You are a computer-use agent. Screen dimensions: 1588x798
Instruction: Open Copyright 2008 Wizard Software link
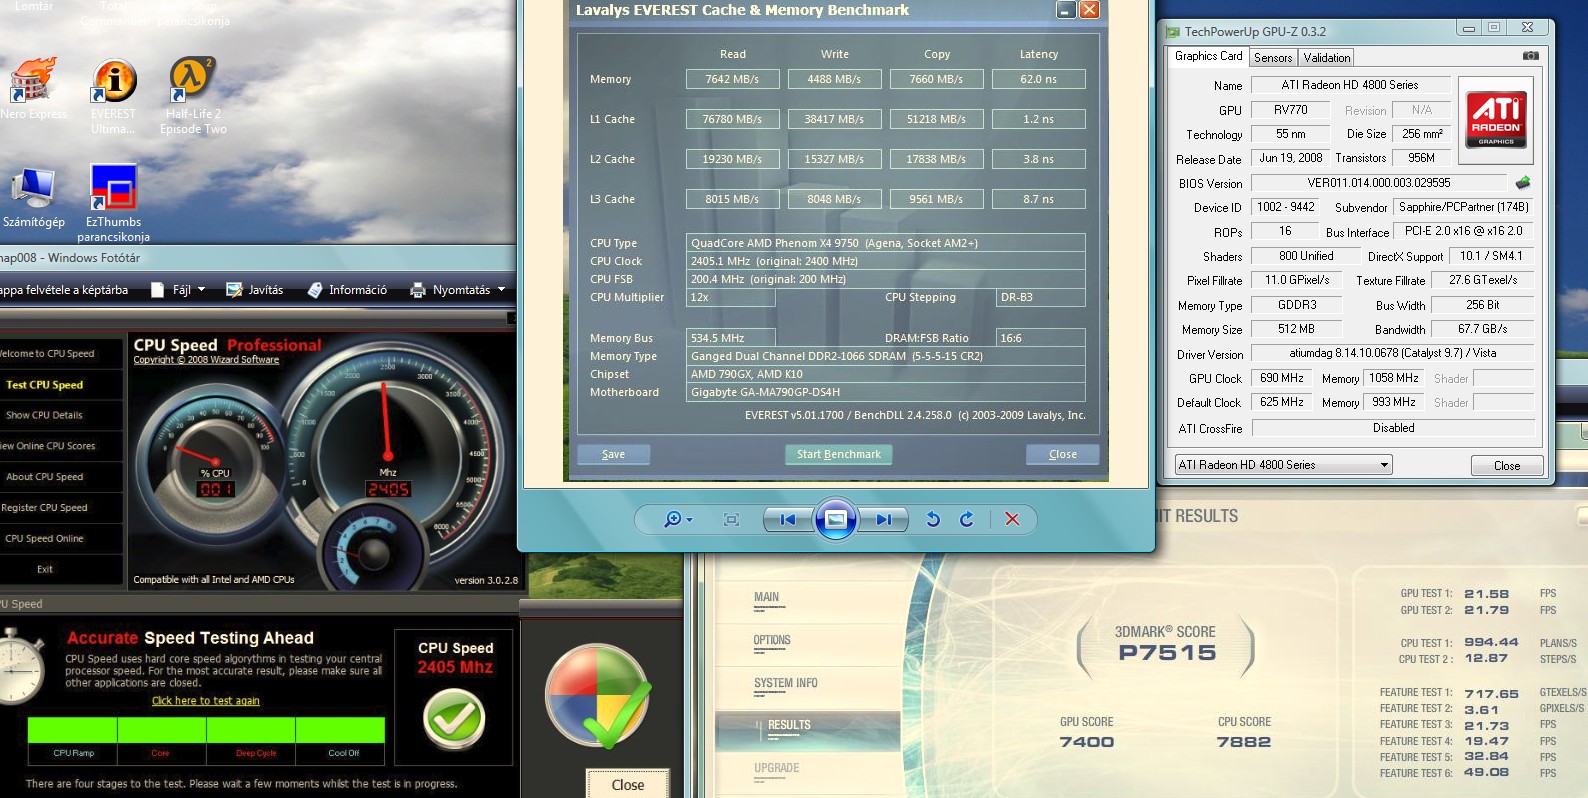pos(206,360)
